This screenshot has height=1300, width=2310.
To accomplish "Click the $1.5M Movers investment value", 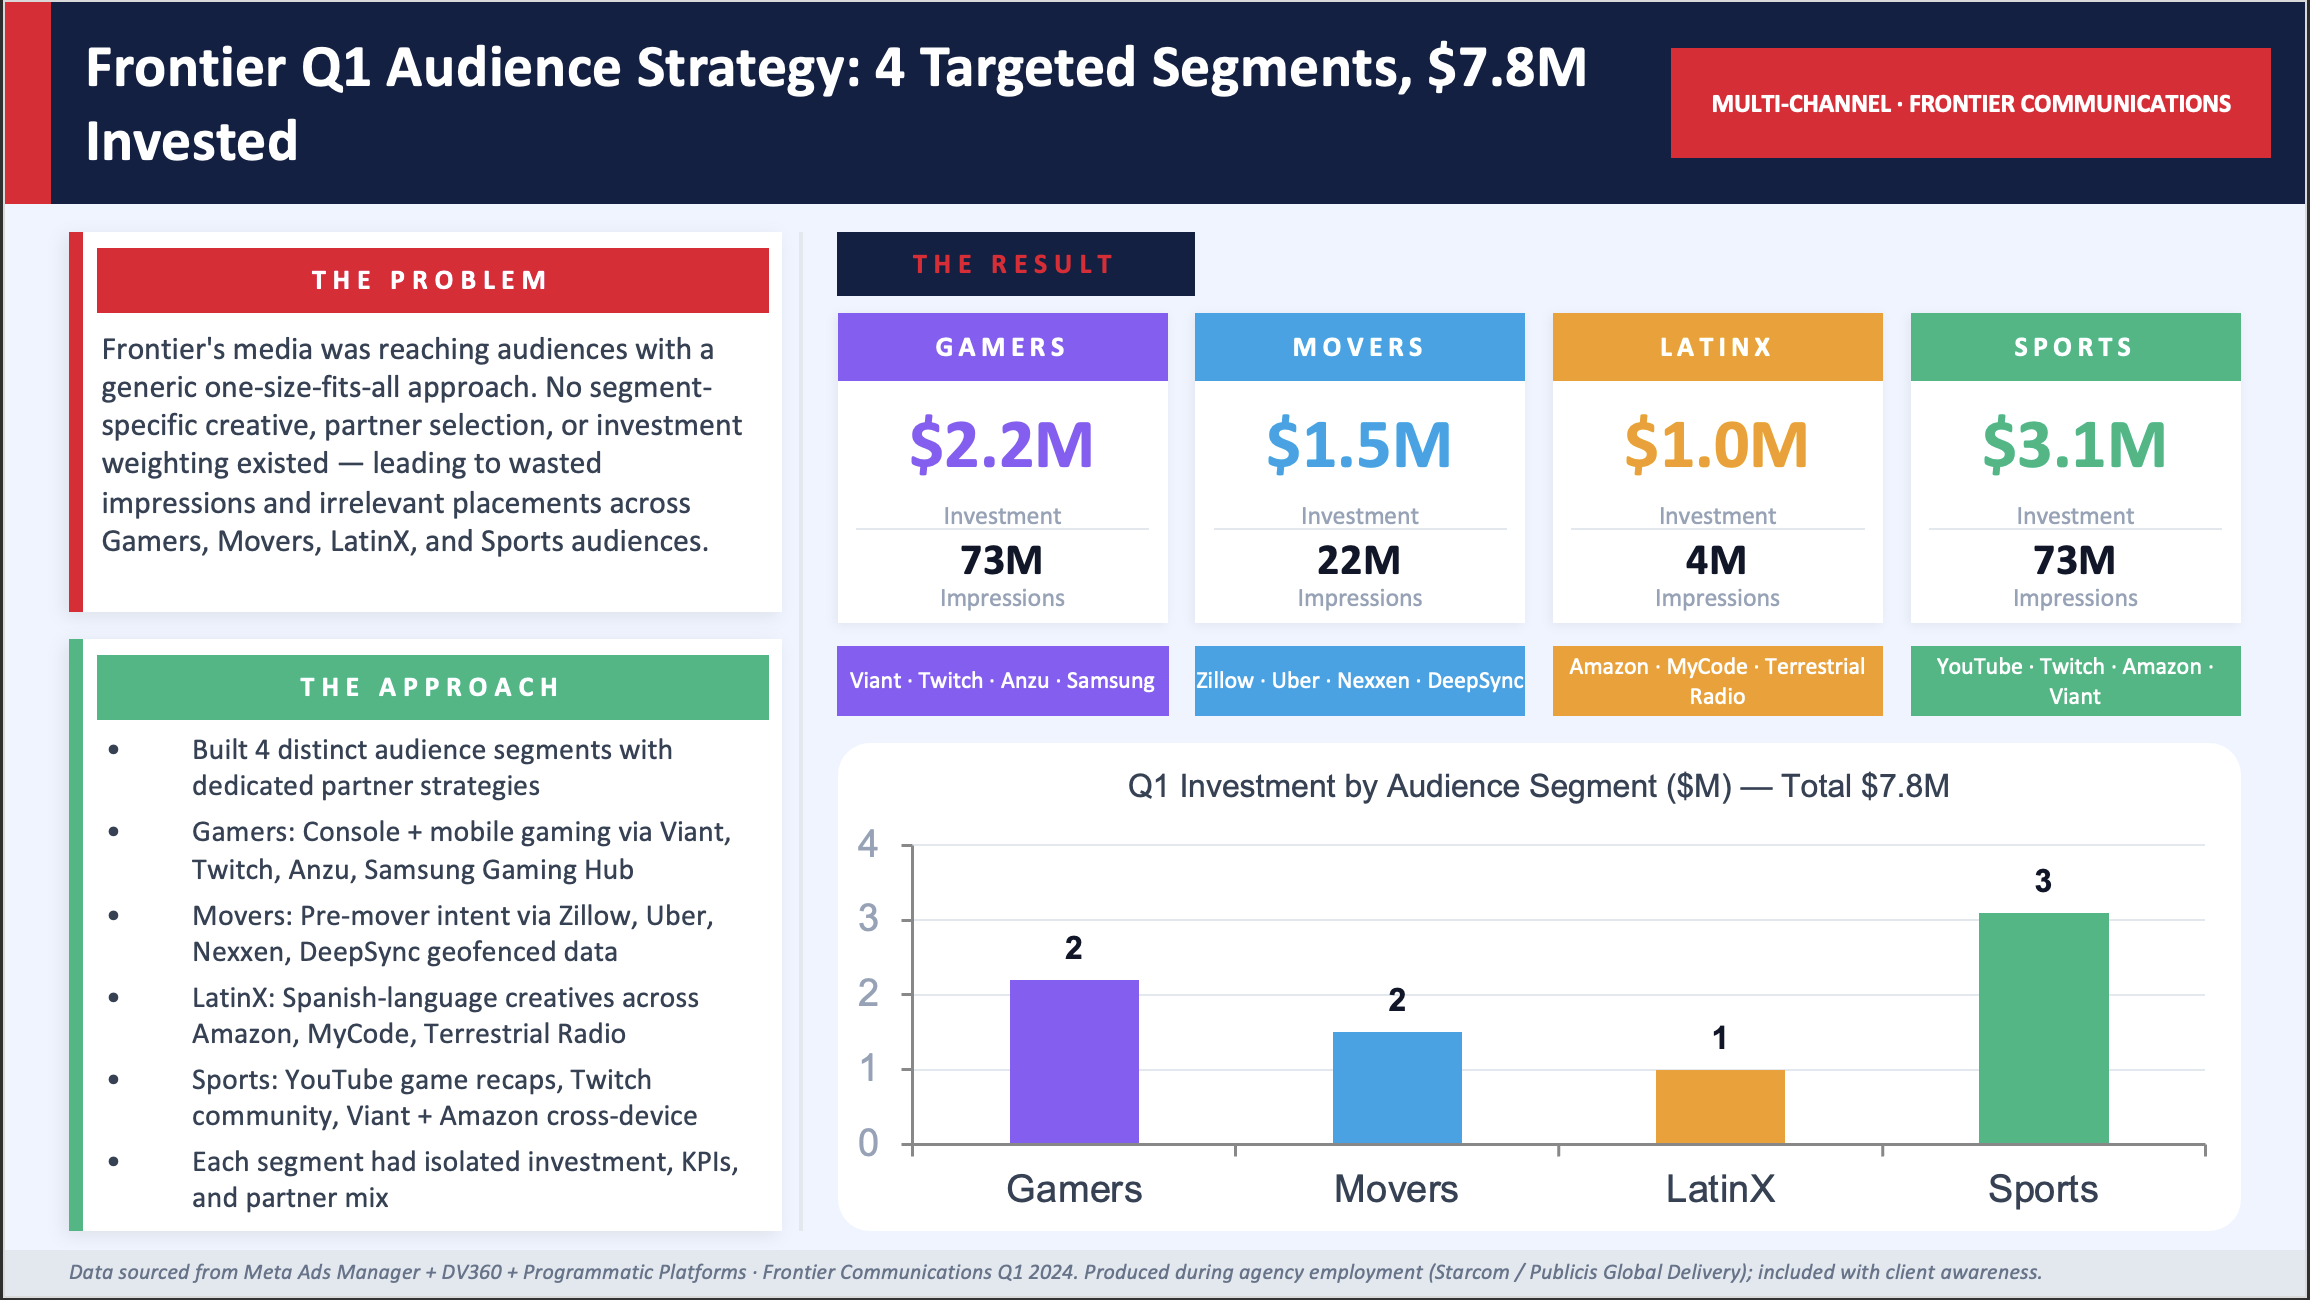I will pos(1359,445).
